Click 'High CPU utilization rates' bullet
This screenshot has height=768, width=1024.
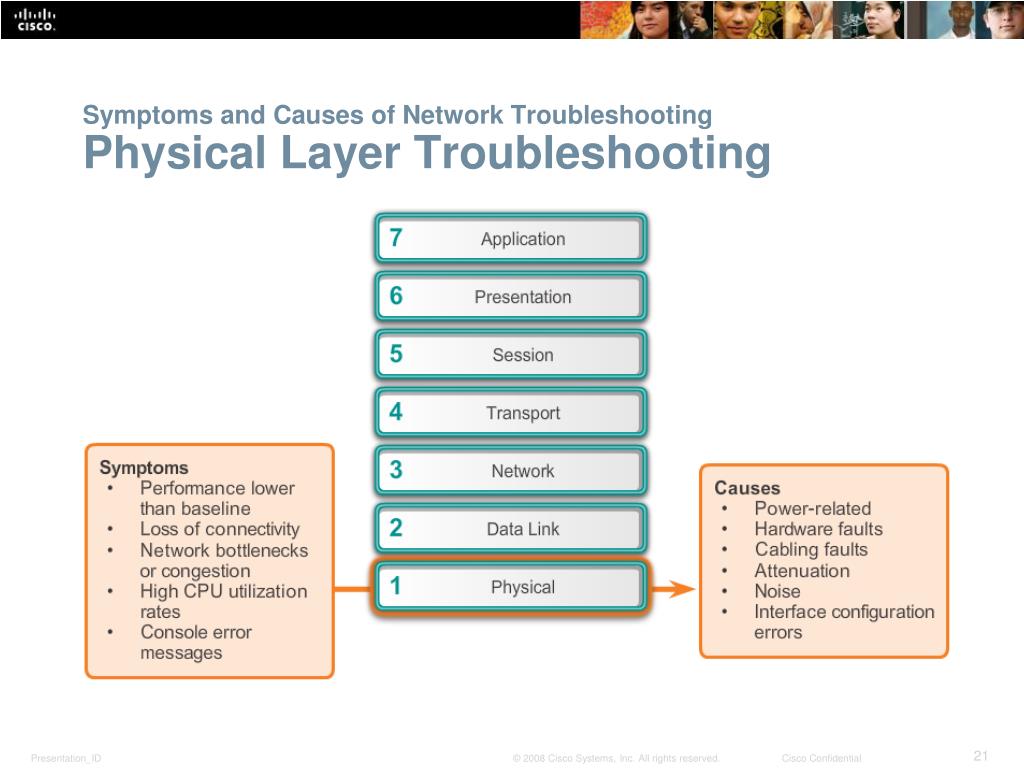223,601
